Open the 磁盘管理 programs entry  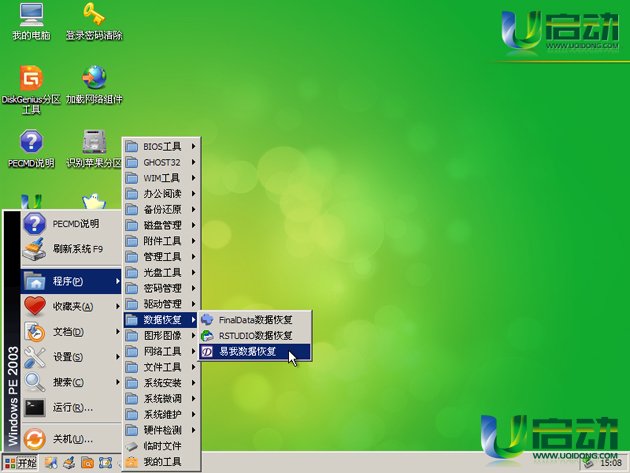[x=161, y=225]
